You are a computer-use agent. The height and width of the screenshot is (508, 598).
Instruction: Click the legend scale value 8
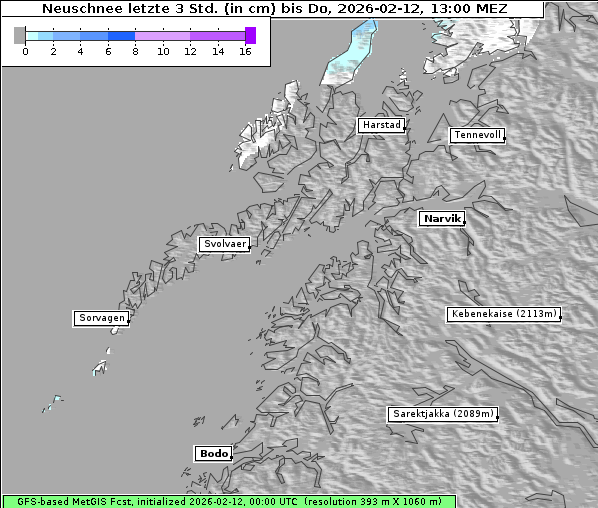pyautogui.click(x=135, y=51)
